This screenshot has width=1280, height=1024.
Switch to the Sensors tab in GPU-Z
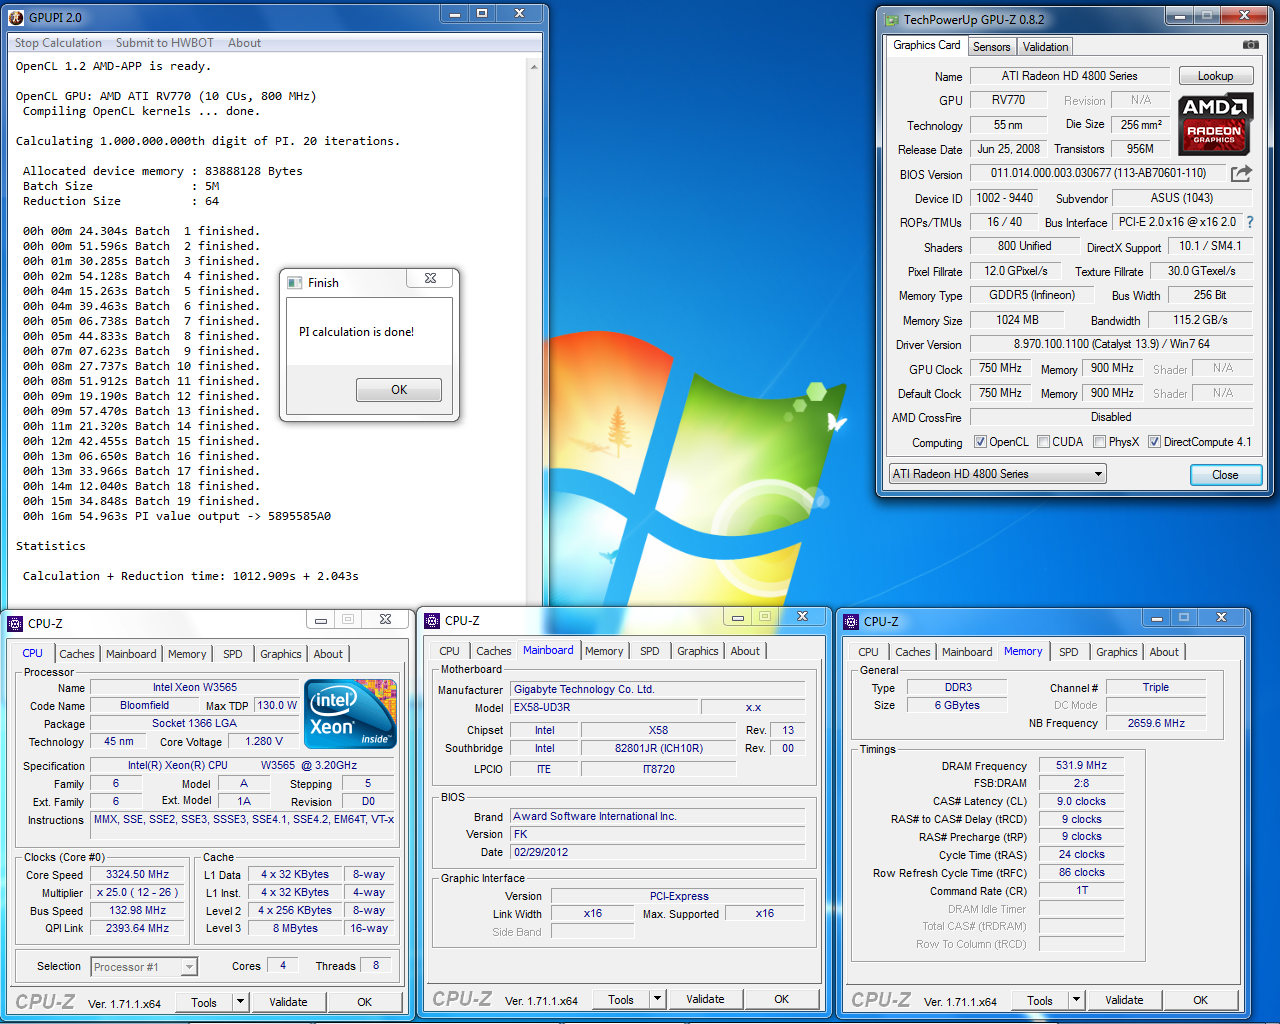click(991, 47)
